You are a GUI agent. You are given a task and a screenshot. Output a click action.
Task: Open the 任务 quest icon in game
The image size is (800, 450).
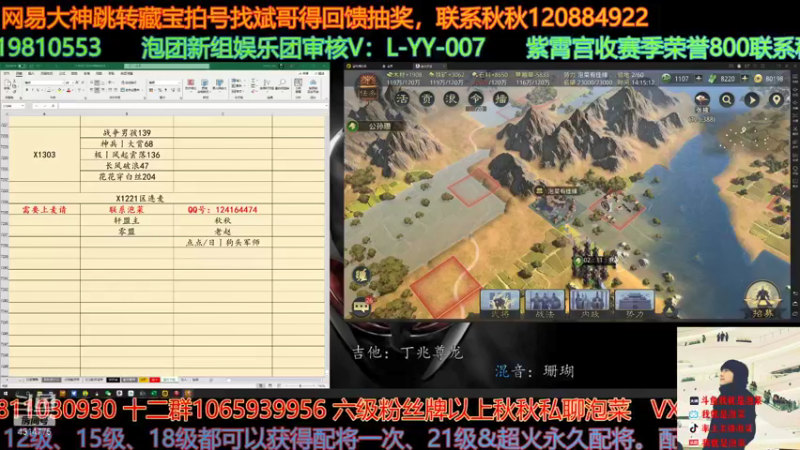click(367, 88)
